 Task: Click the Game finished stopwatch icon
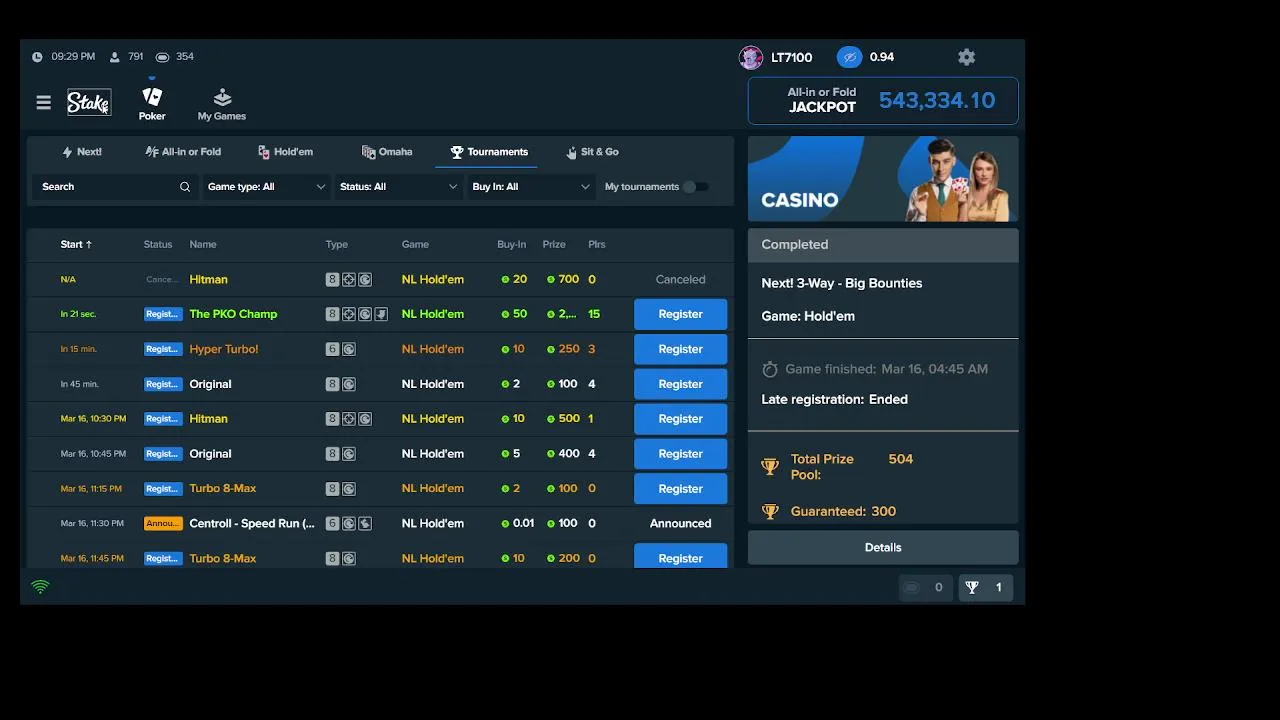click(770, 369)
